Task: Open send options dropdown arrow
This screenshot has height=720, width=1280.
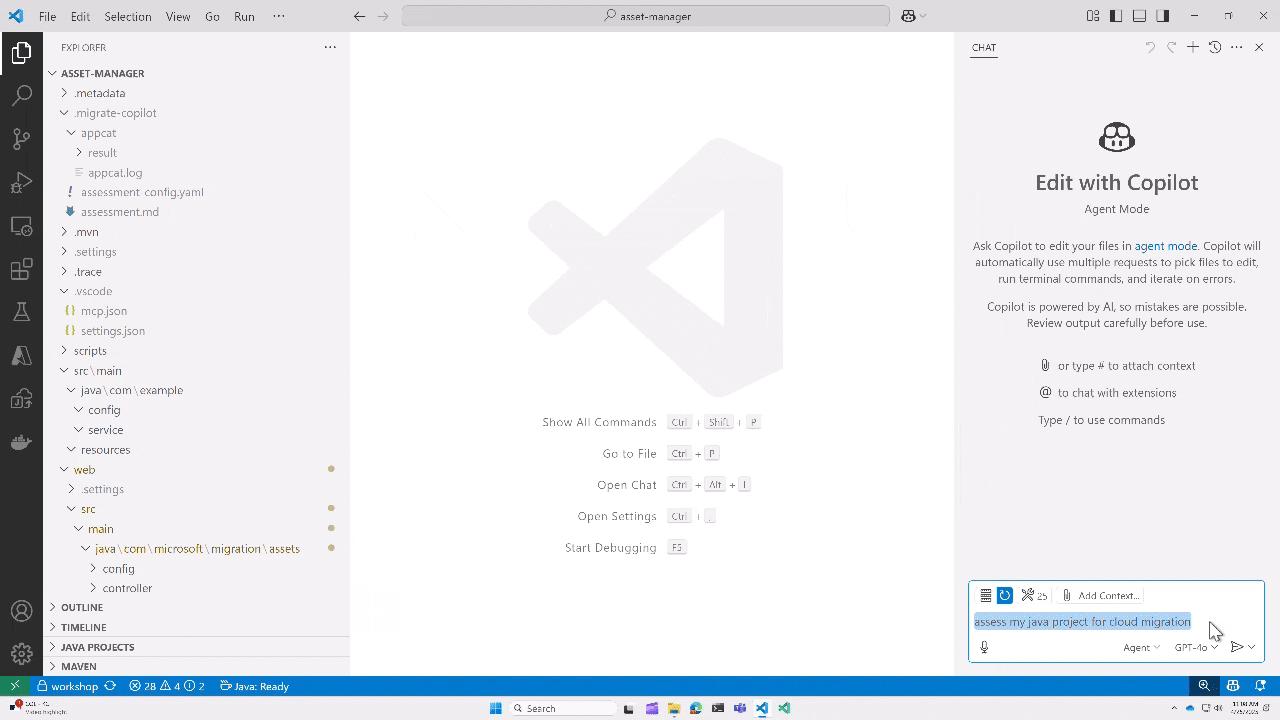Action: [x=1251, y=647]
